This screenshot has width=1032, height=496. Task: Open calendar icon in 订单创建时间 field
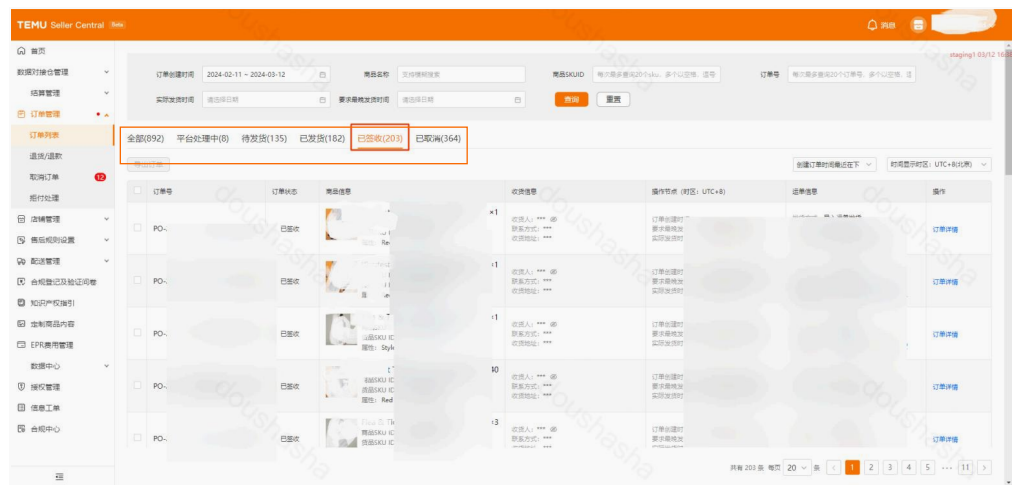[x=322, y=75]
